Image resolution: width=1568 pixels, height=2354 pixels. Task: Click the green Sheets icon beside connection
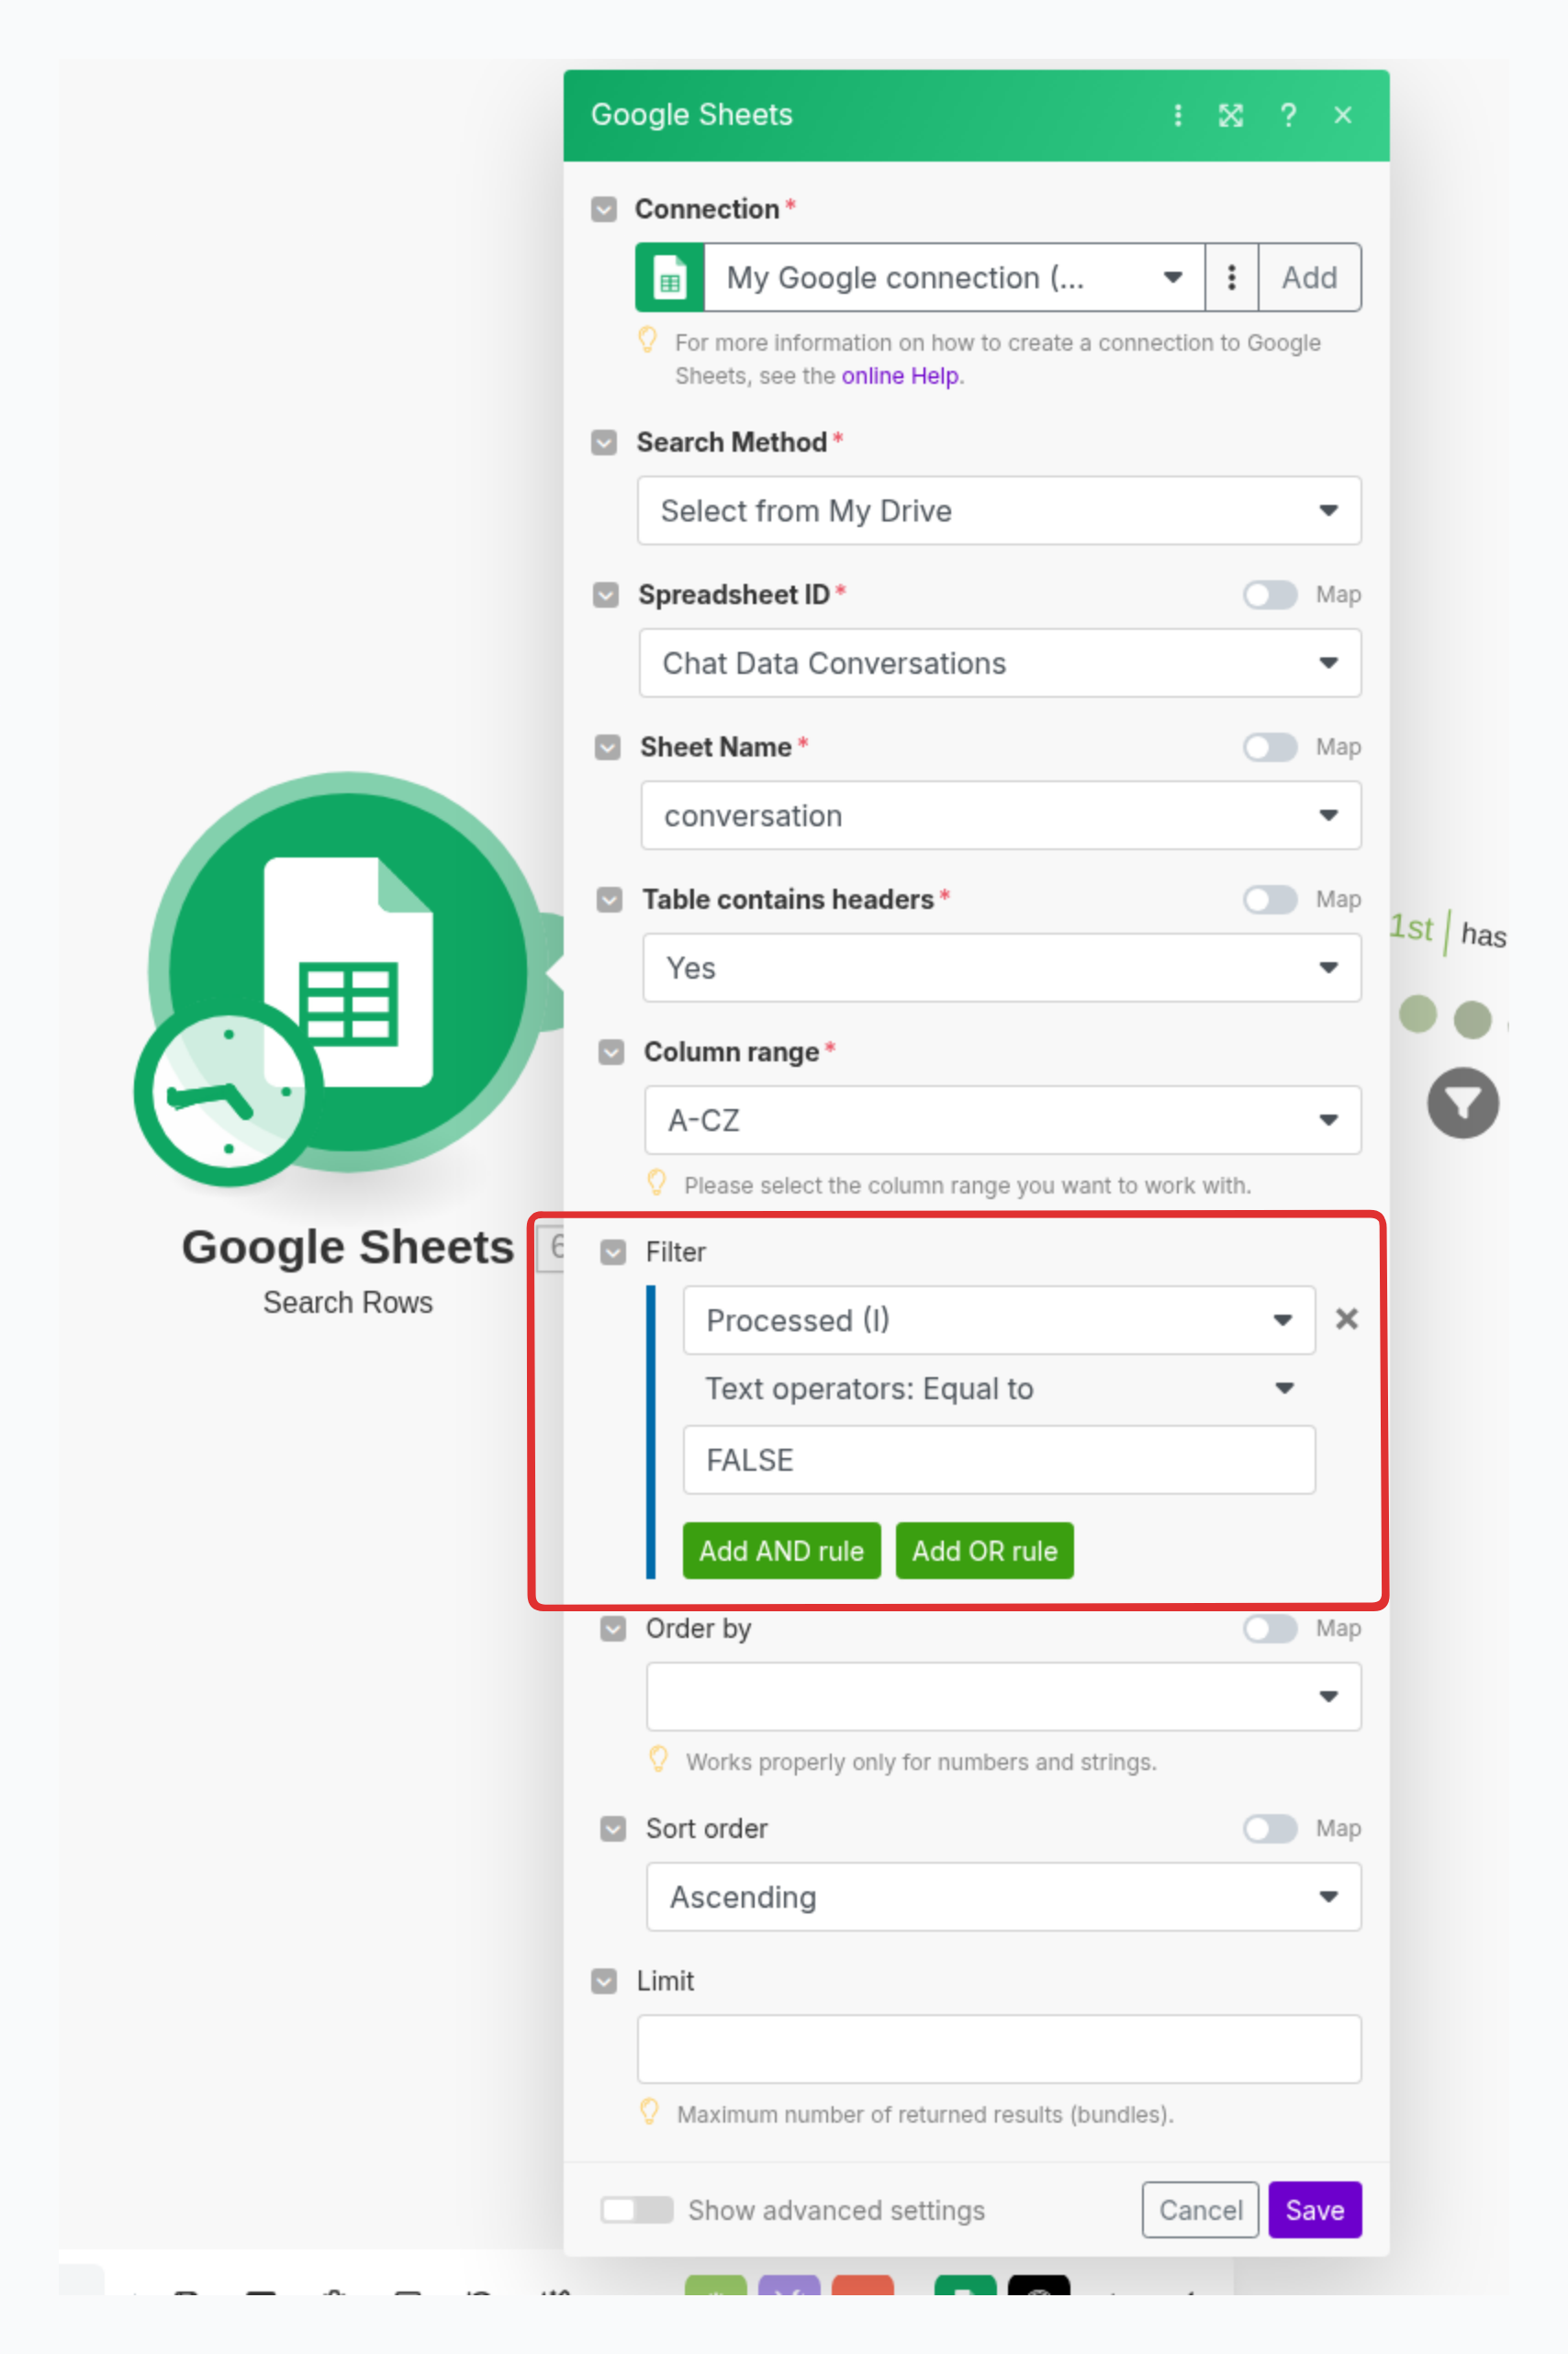669,277
